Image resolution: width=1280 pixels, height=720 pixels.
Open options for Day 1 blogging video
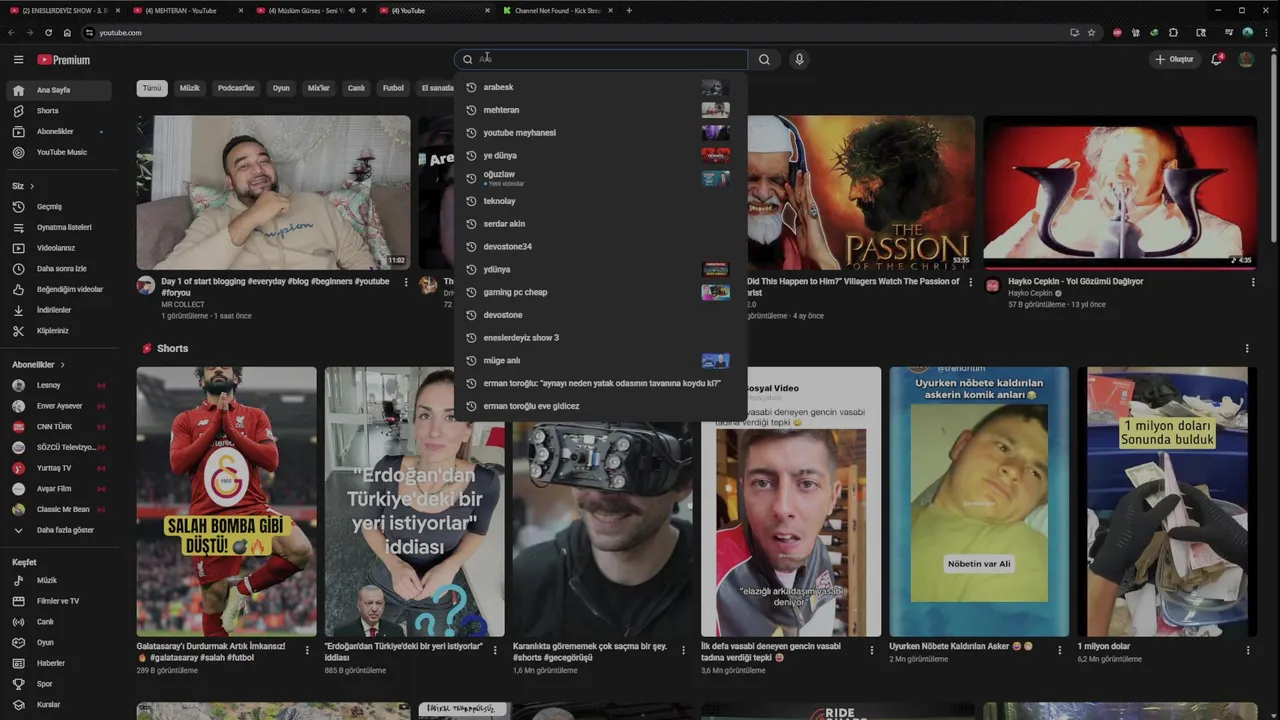(x=406, y=282)
